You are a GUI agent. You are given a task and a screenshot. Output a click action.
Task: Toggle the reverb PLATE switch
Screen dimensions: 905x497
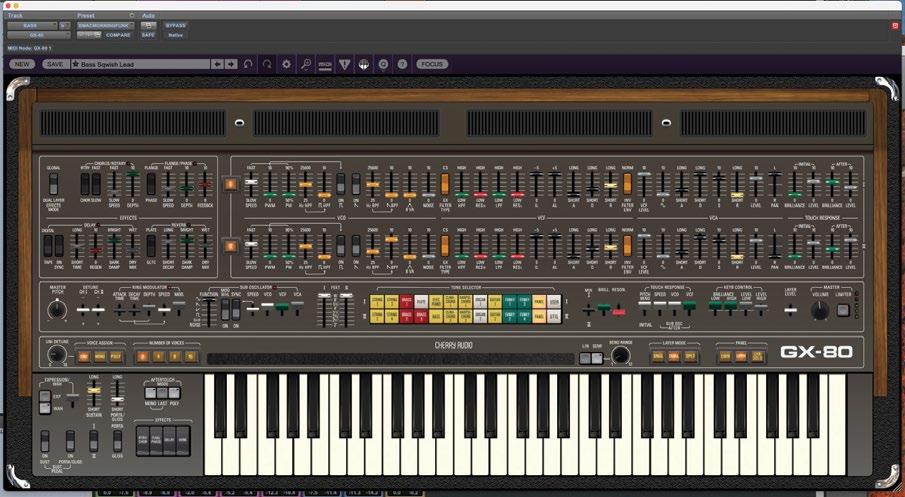151,245
